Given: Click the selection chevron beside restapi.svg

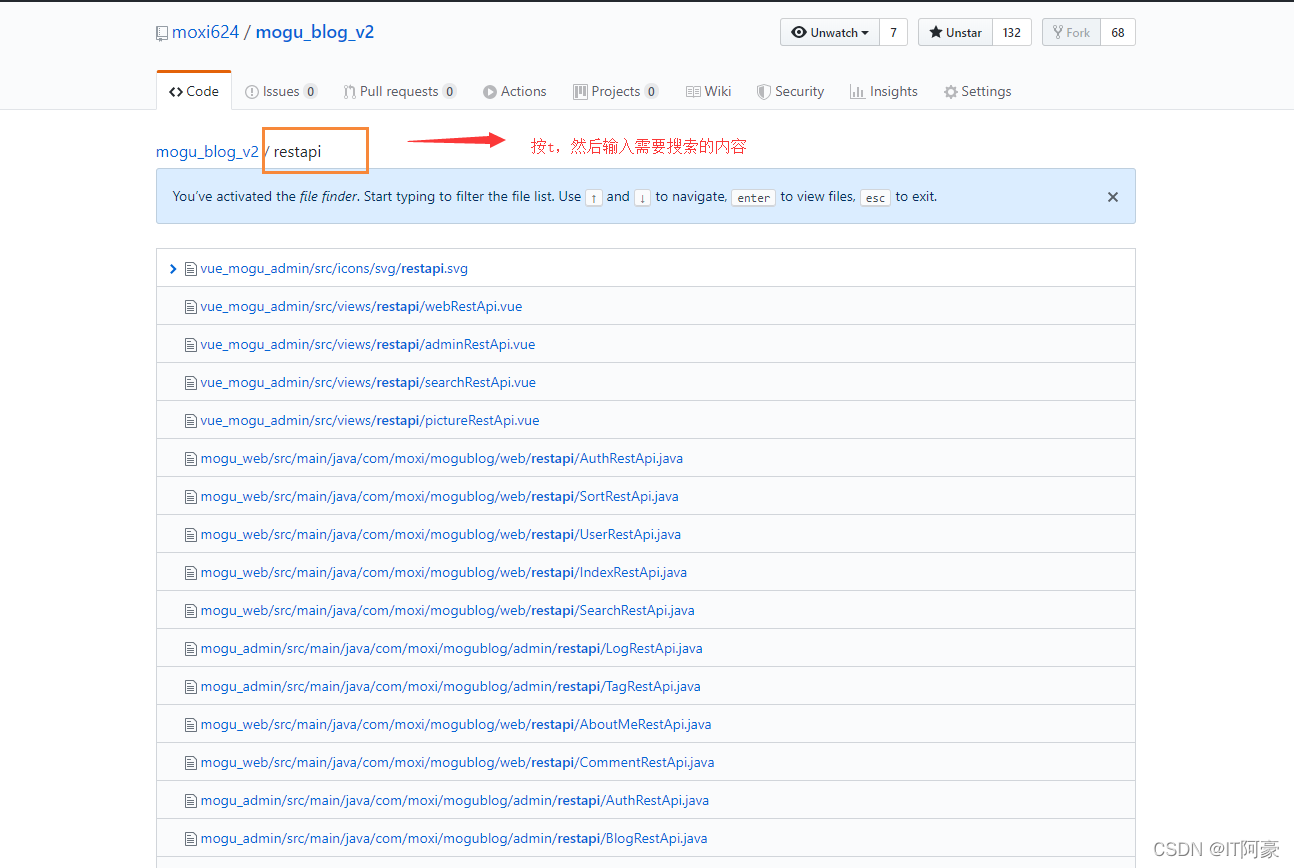Looking at the screenshot, I should [173, 269].
